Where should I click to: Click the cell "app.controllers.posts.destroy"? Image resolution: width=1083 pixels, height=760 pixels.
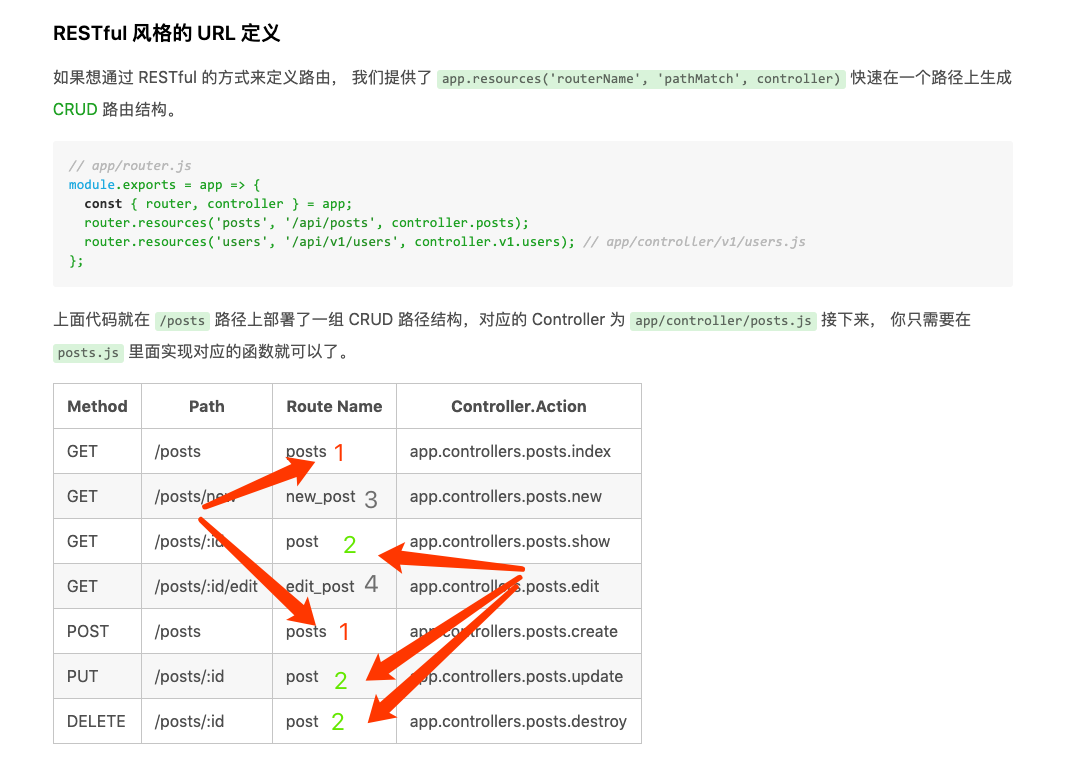pyautogui.click(x=518, y=721)
